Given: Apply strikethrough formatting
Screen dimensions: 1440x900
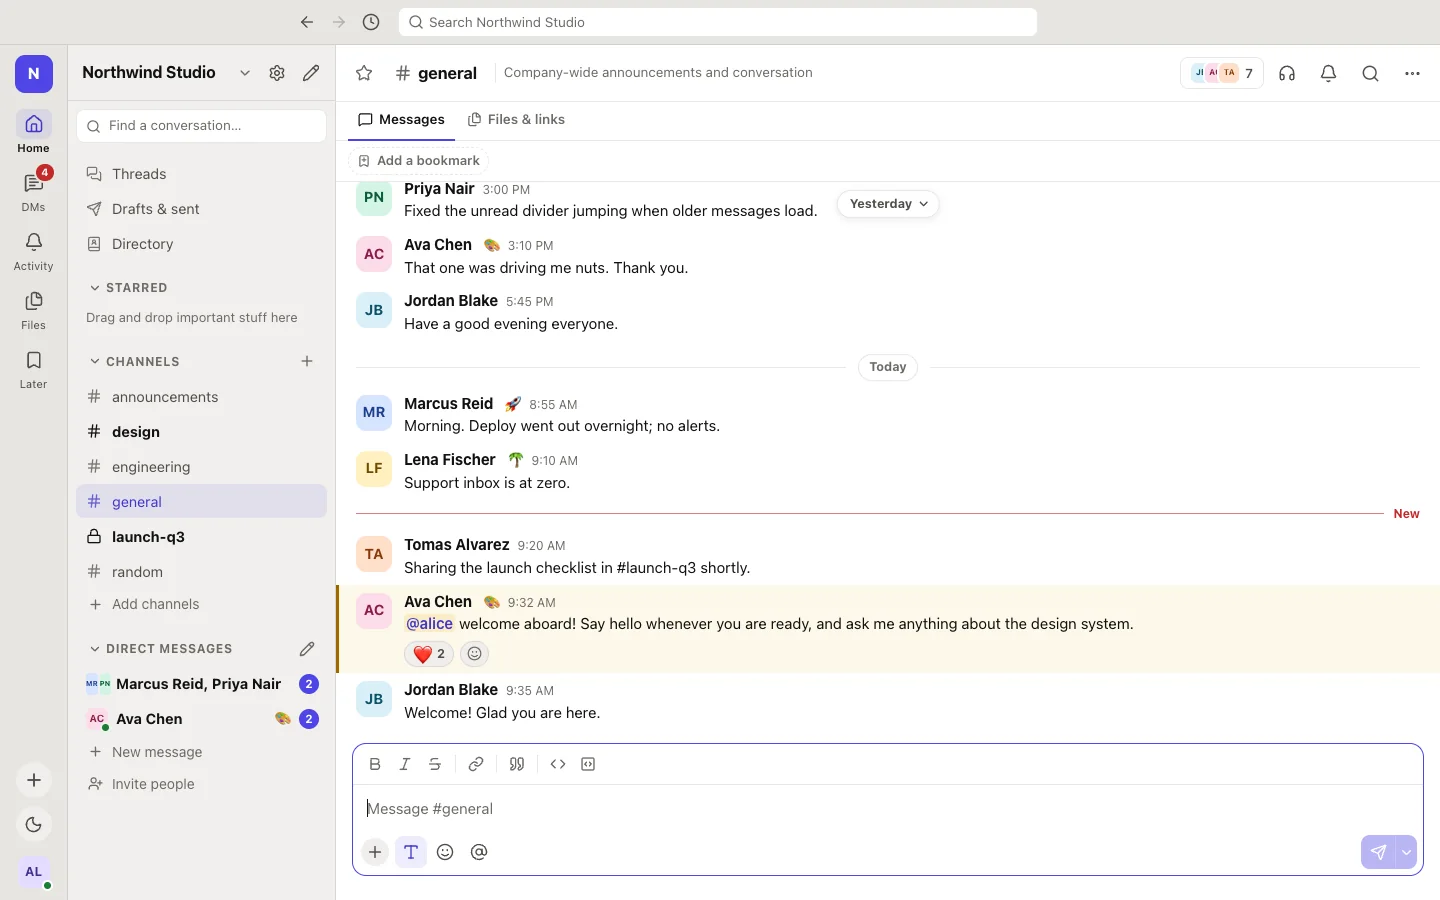Looking at the screenshot, I should pyautogui.click(x=435, y=764).
